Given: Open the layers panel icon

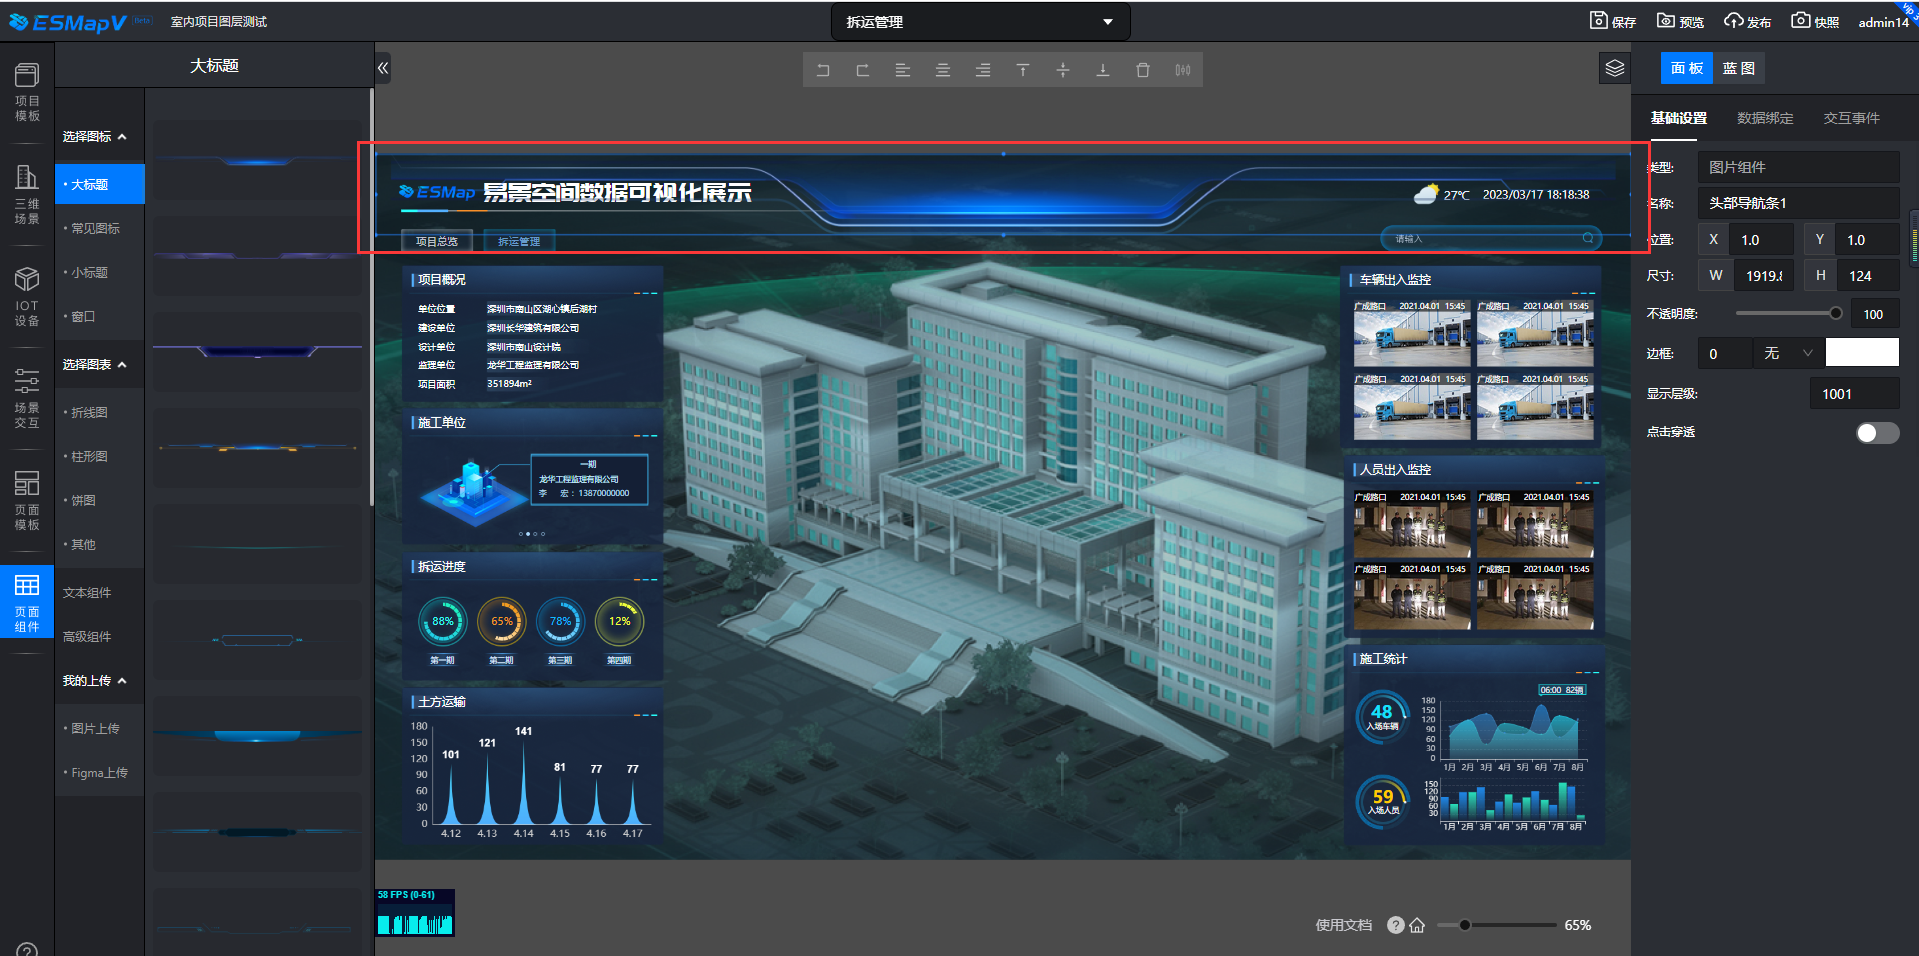Looking at the screenshot, I should tap(1615, 68).
